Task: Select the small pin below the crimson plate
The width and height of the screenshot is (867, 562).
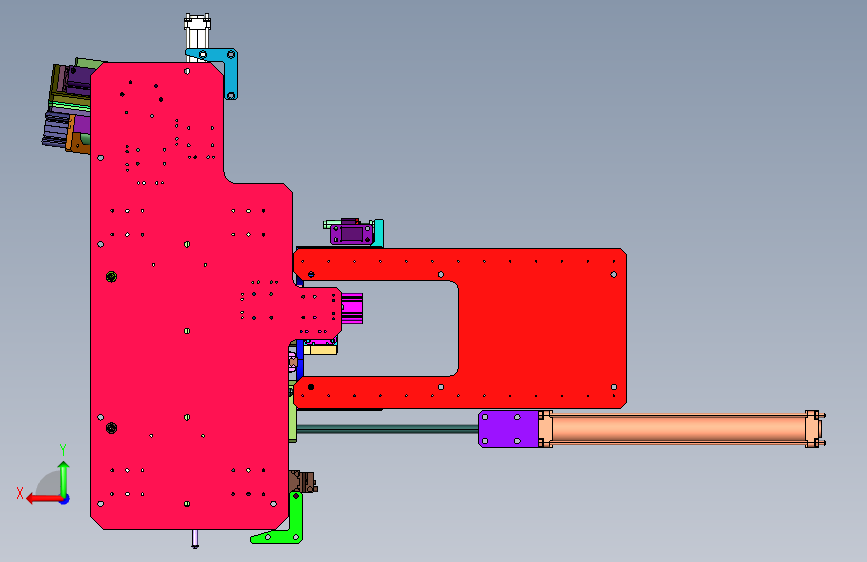Action: click(x=195, y=539)
